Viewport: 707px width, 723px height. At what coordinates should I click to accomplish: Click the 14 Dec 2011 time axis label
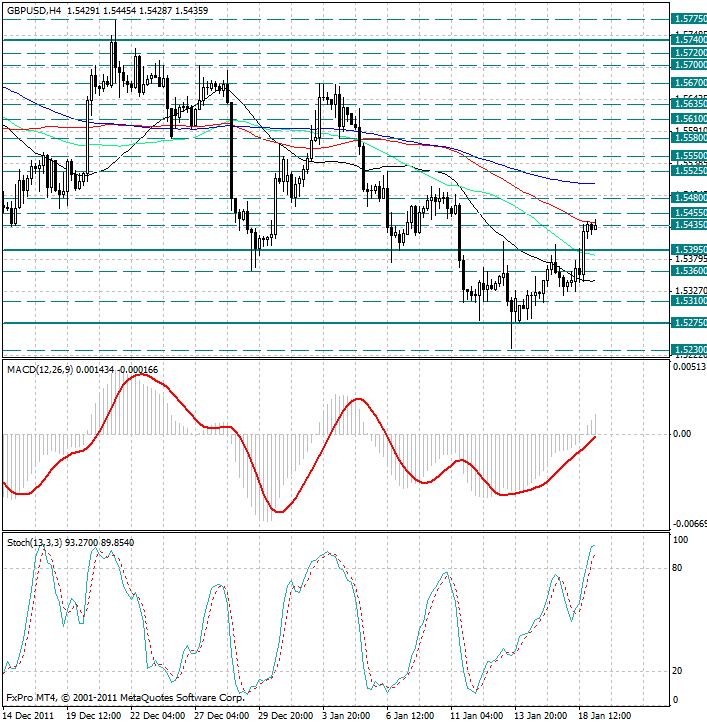(29, 716)
